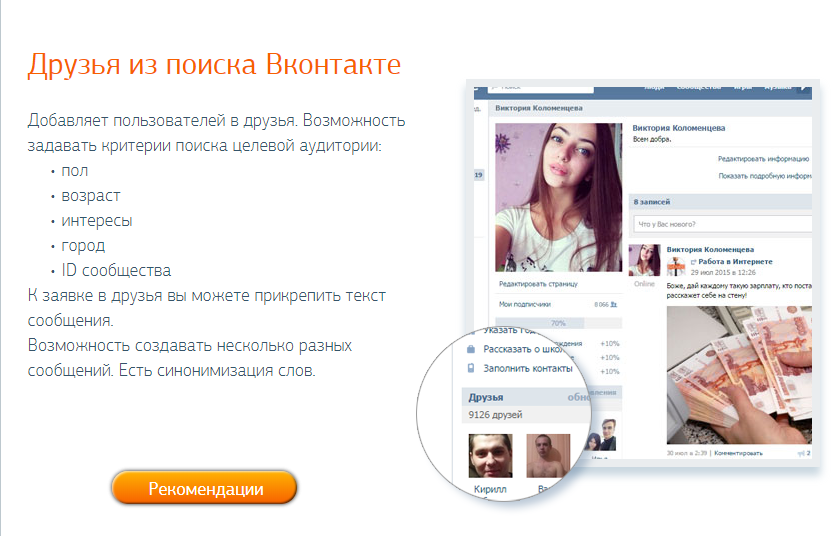840x536 pixels.
Task: Click the Рассказать о школе link
Action: click(x=524, y=349)
